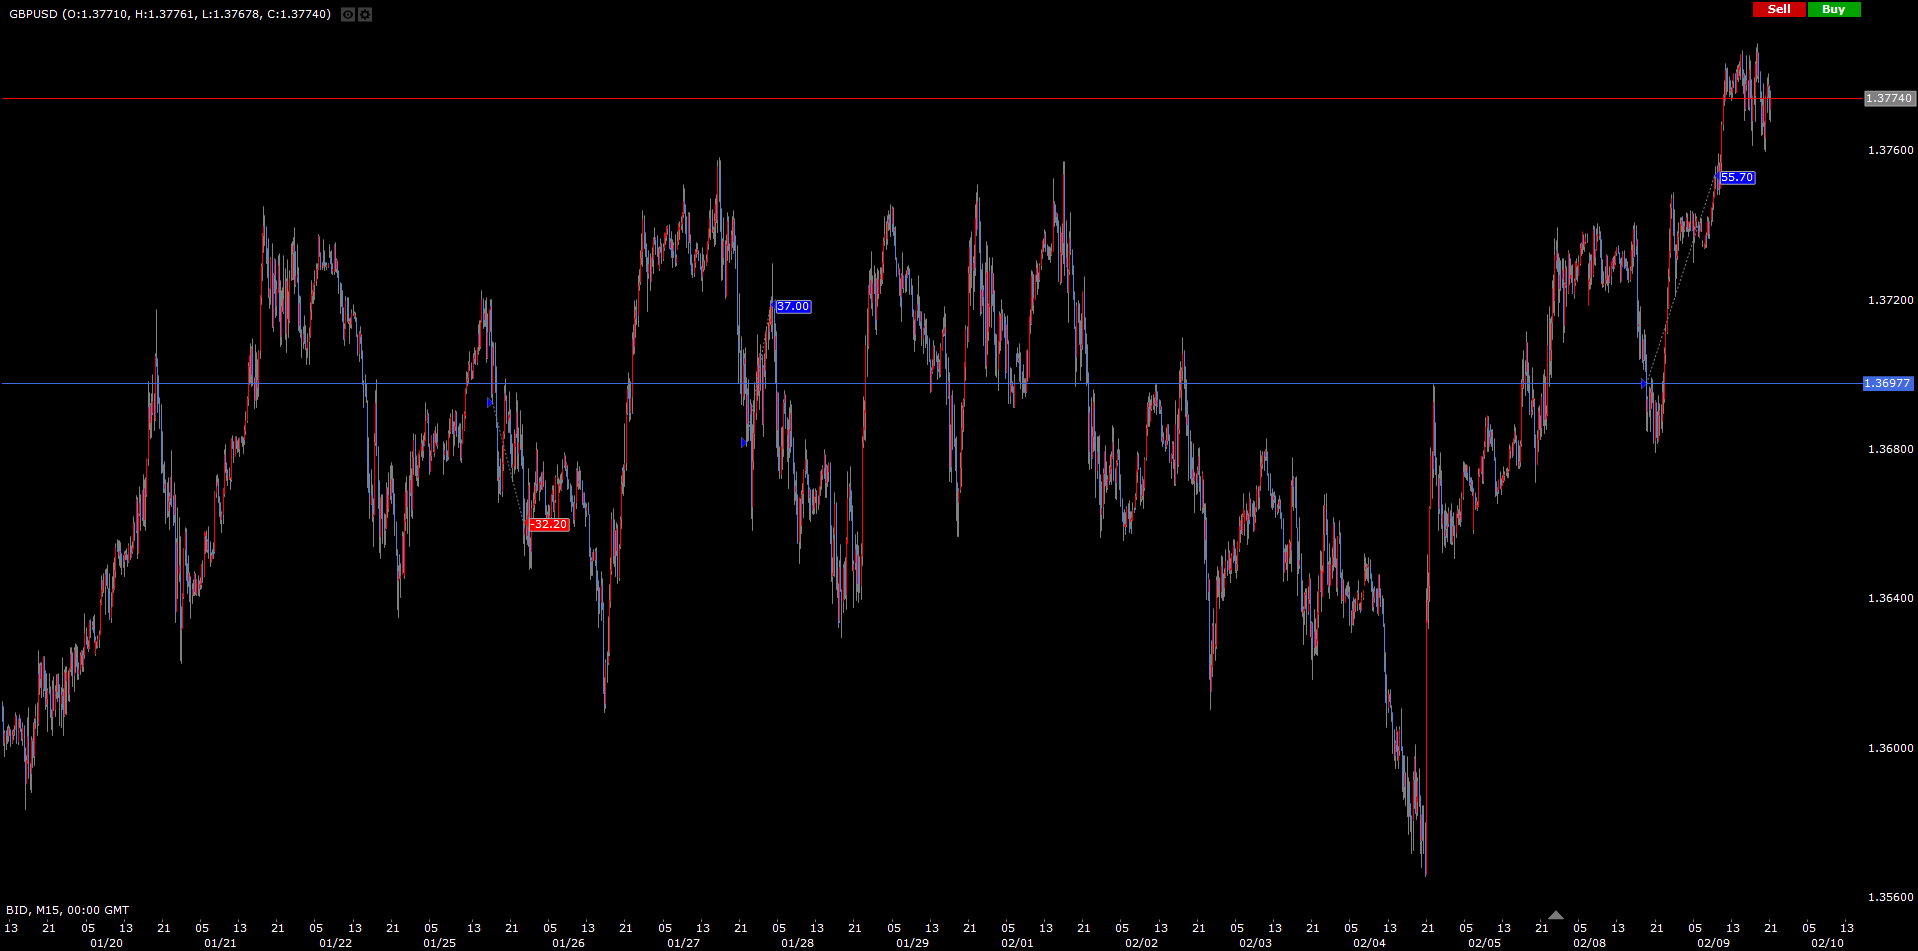Click the 1.36977 price level tag
The height and width of the screenshot is (951, 1918).
pyautogui.click(x=1887, y=383)
